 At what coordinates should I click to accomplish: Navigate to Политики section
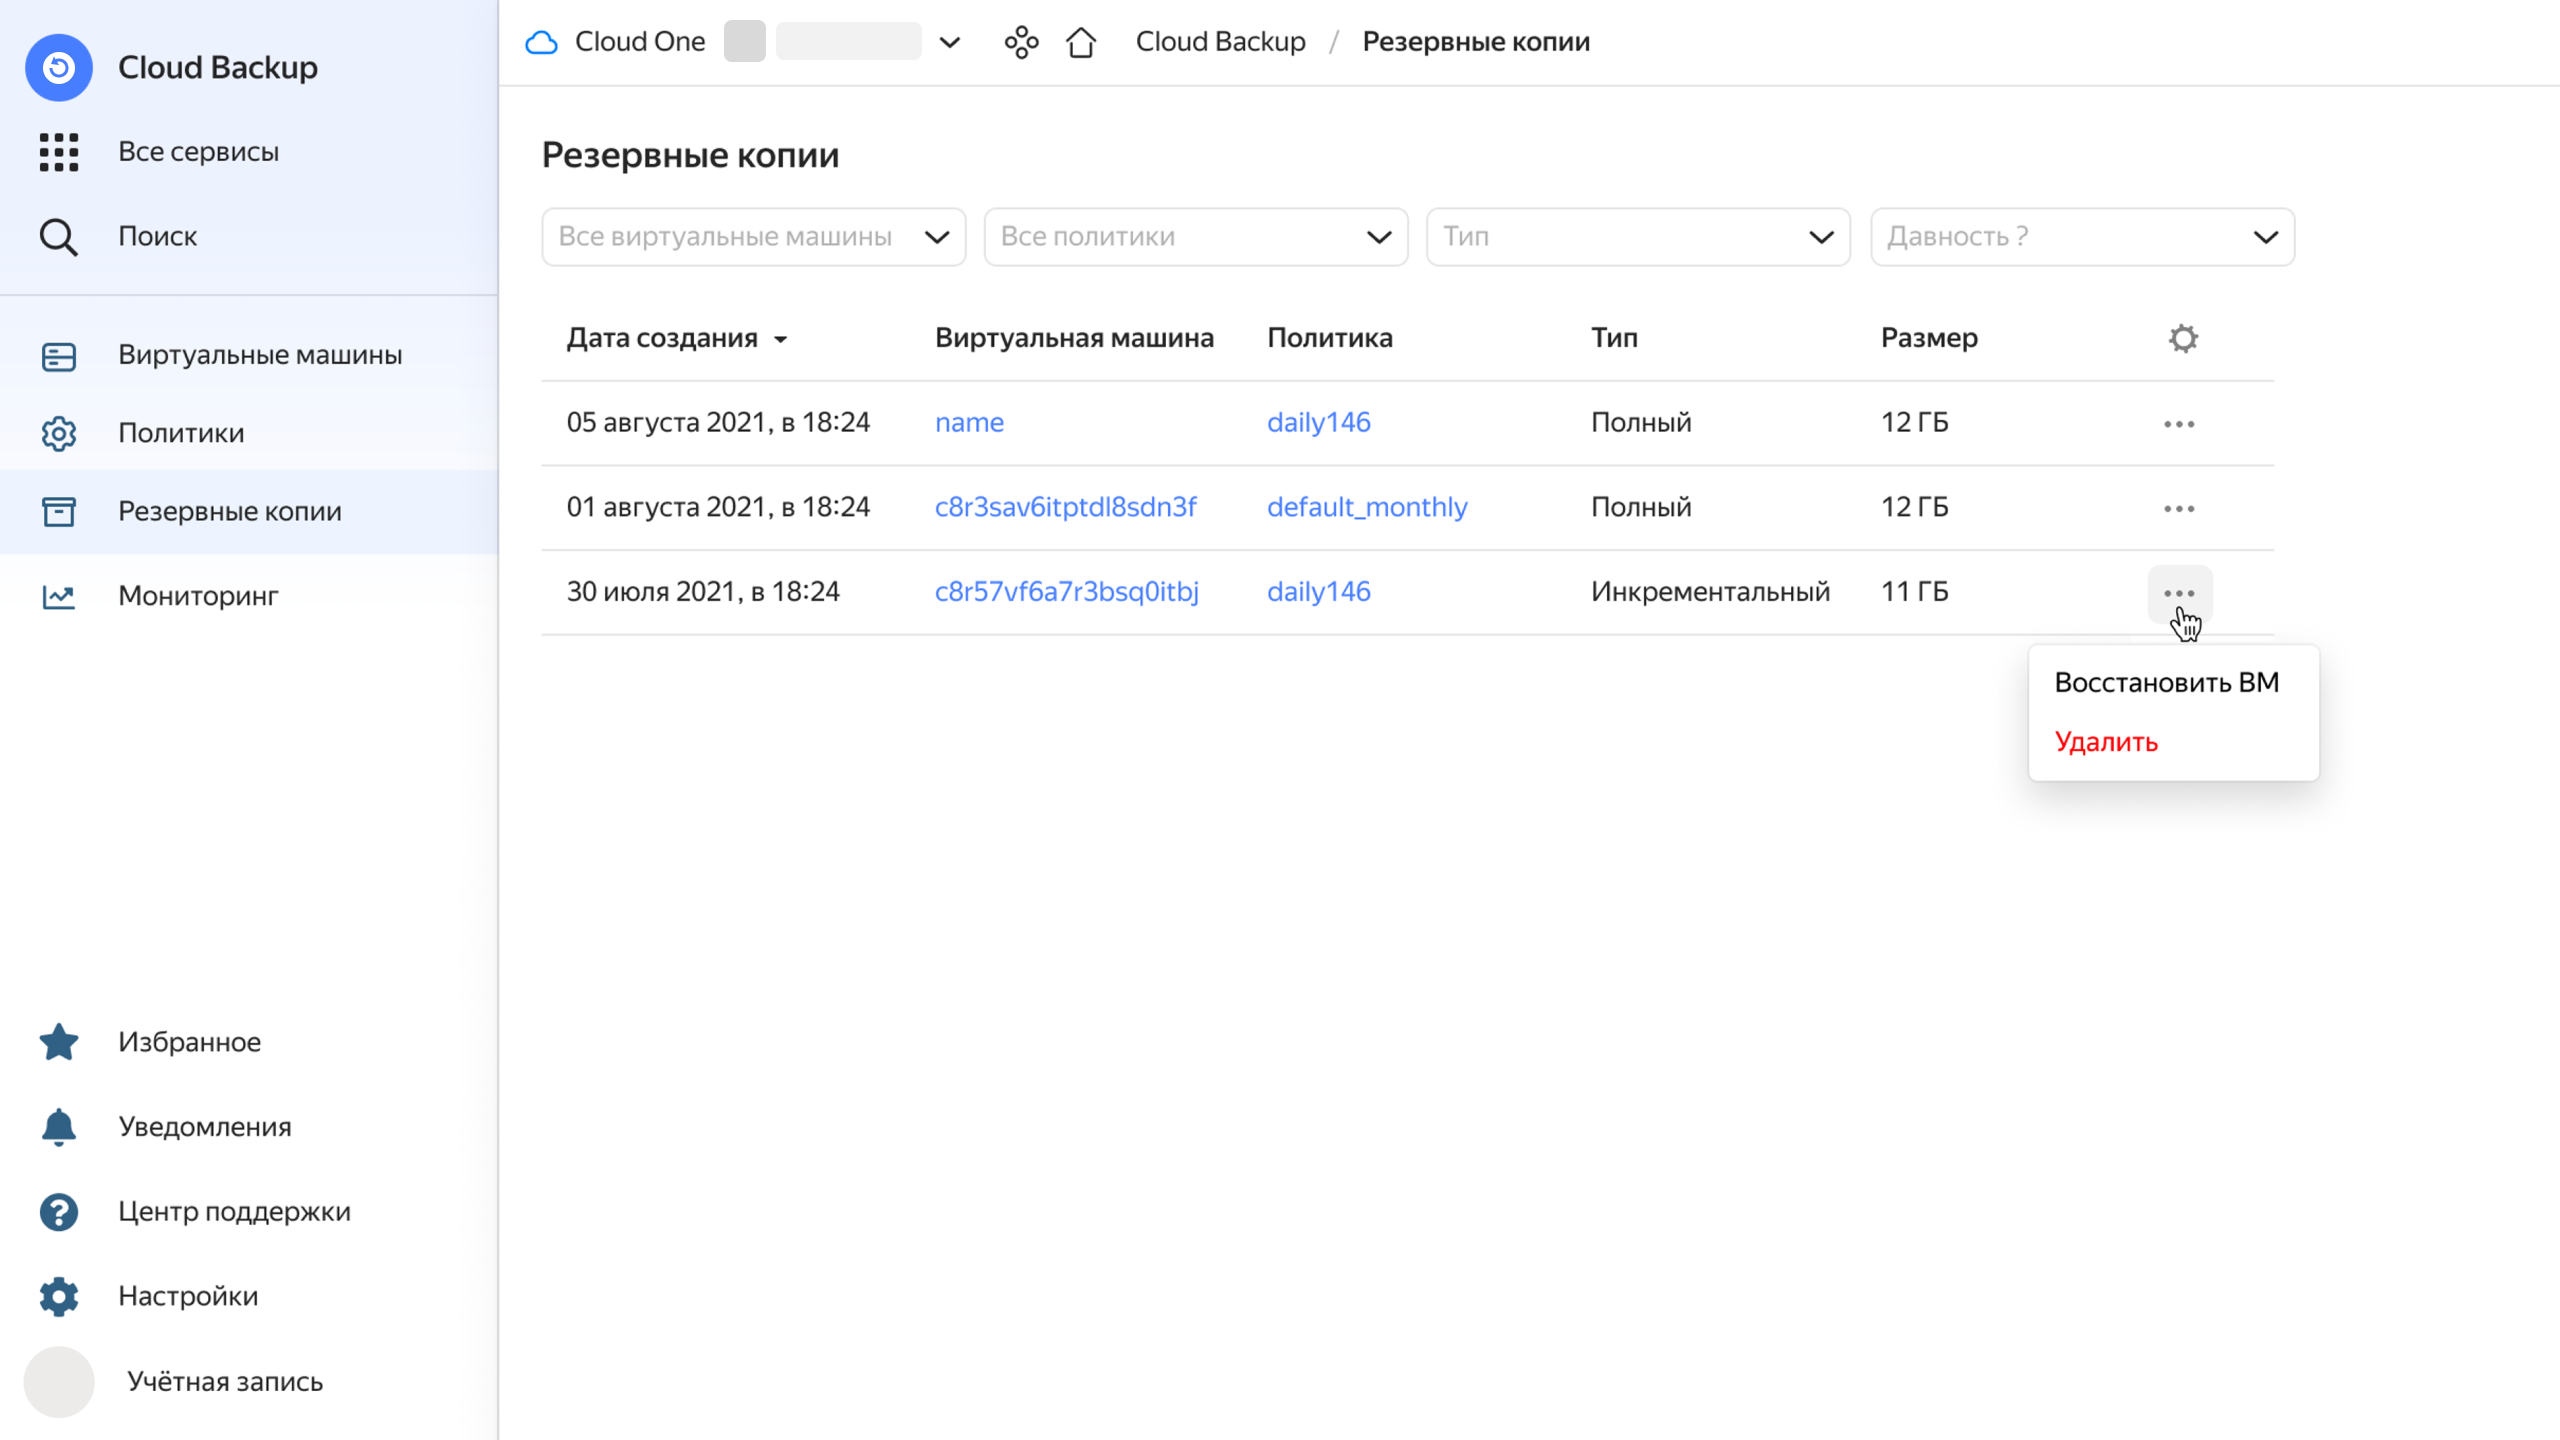(181, 433)
